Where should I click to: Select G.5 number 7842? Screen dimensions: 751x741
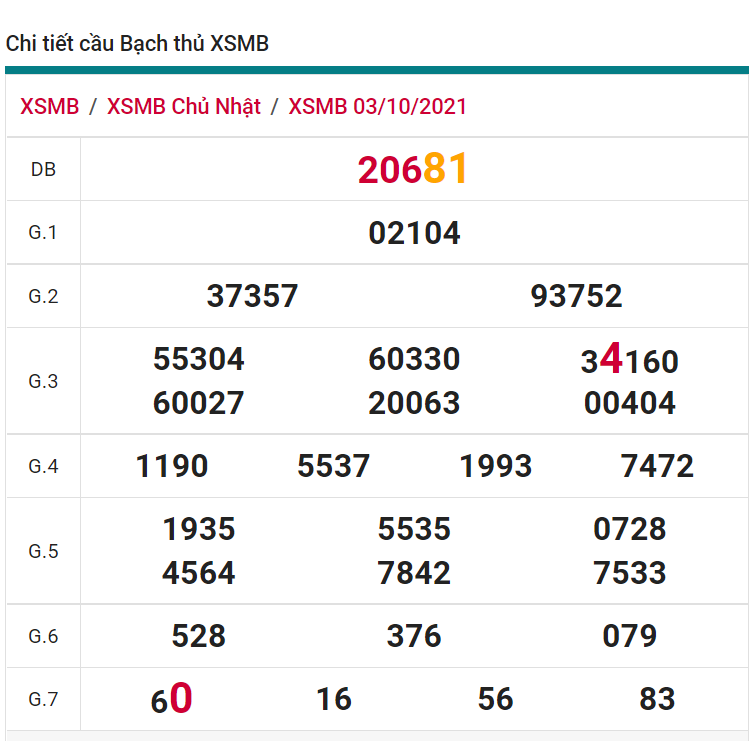coord(414,573)
